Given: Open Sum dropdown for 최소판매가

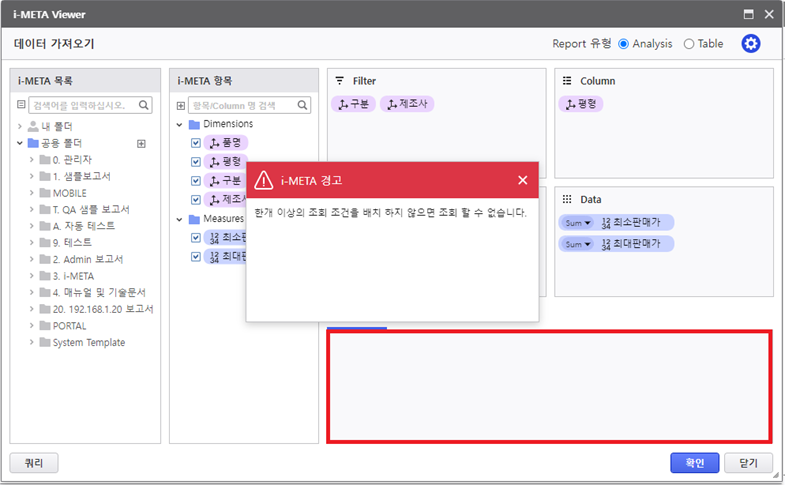Looking at the screenshot, I should (x=577, y=222).
